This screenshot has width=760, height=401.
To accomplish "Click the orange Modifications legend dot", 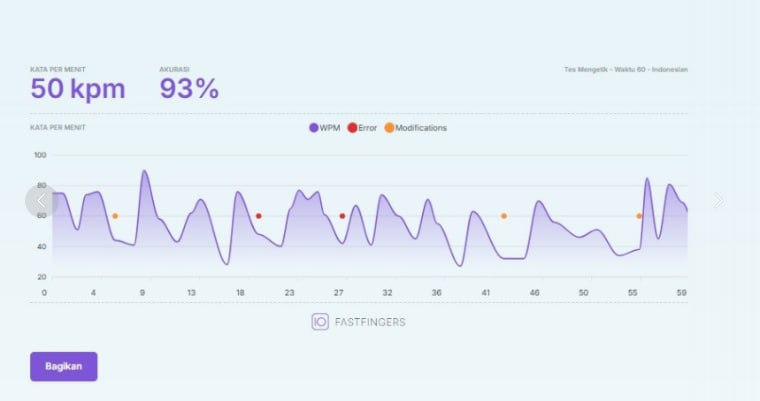I will (x=389, y=128).
